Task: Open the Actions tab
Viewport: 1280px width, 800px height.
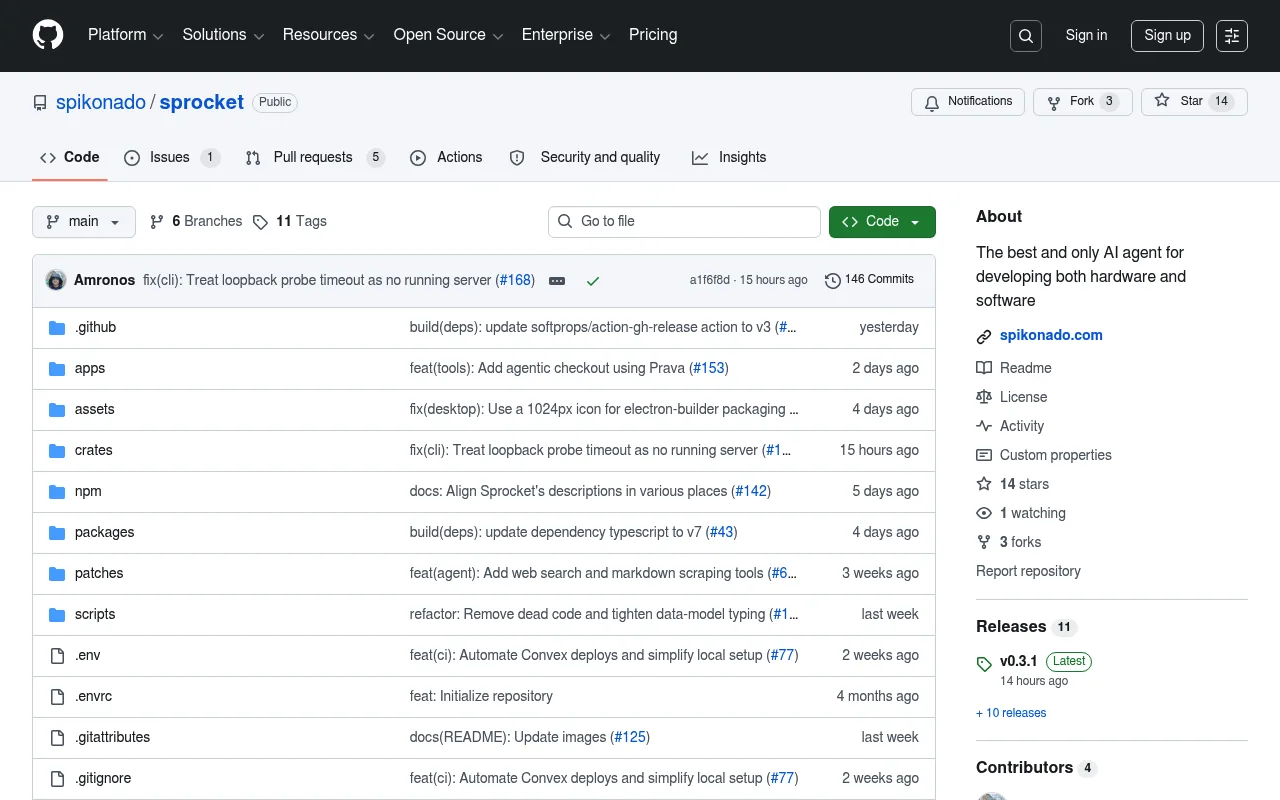Action: tap(446, 158)
